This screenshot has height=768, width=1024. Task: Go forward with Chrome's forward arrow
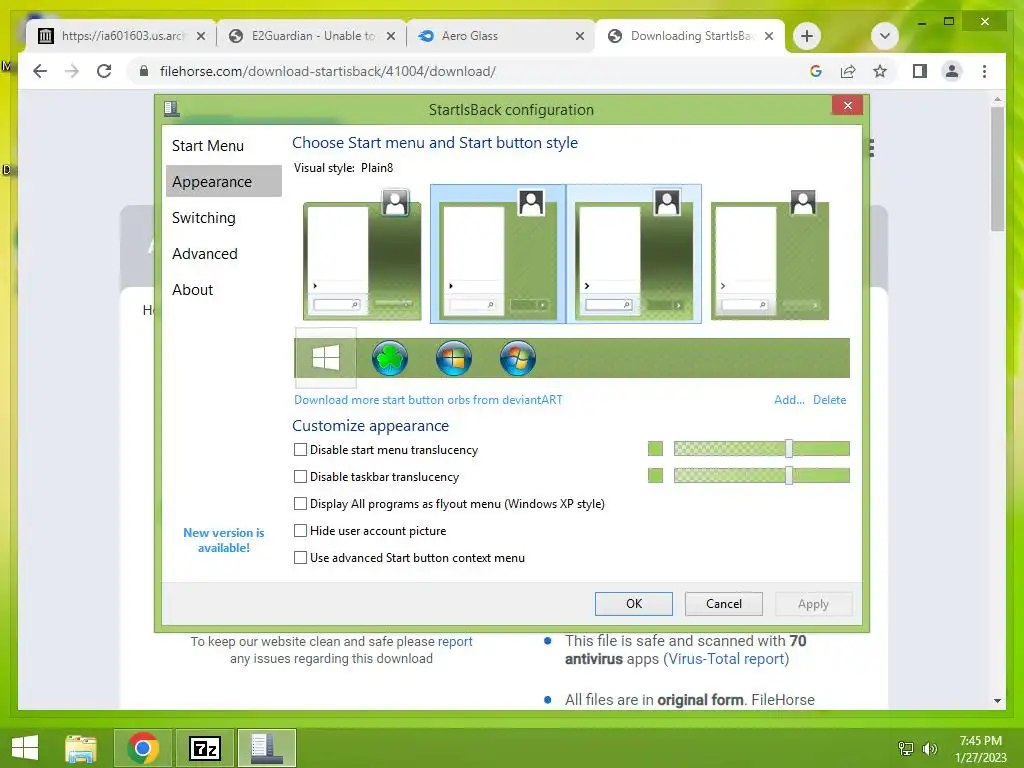tap(72, 71)
